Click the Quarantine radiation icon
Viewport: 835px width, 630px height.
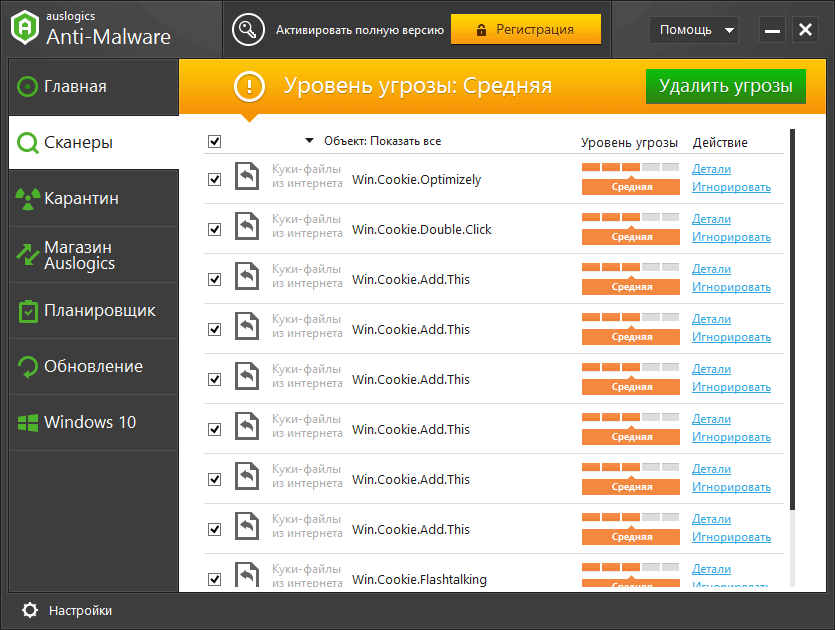tap(28, 199)
